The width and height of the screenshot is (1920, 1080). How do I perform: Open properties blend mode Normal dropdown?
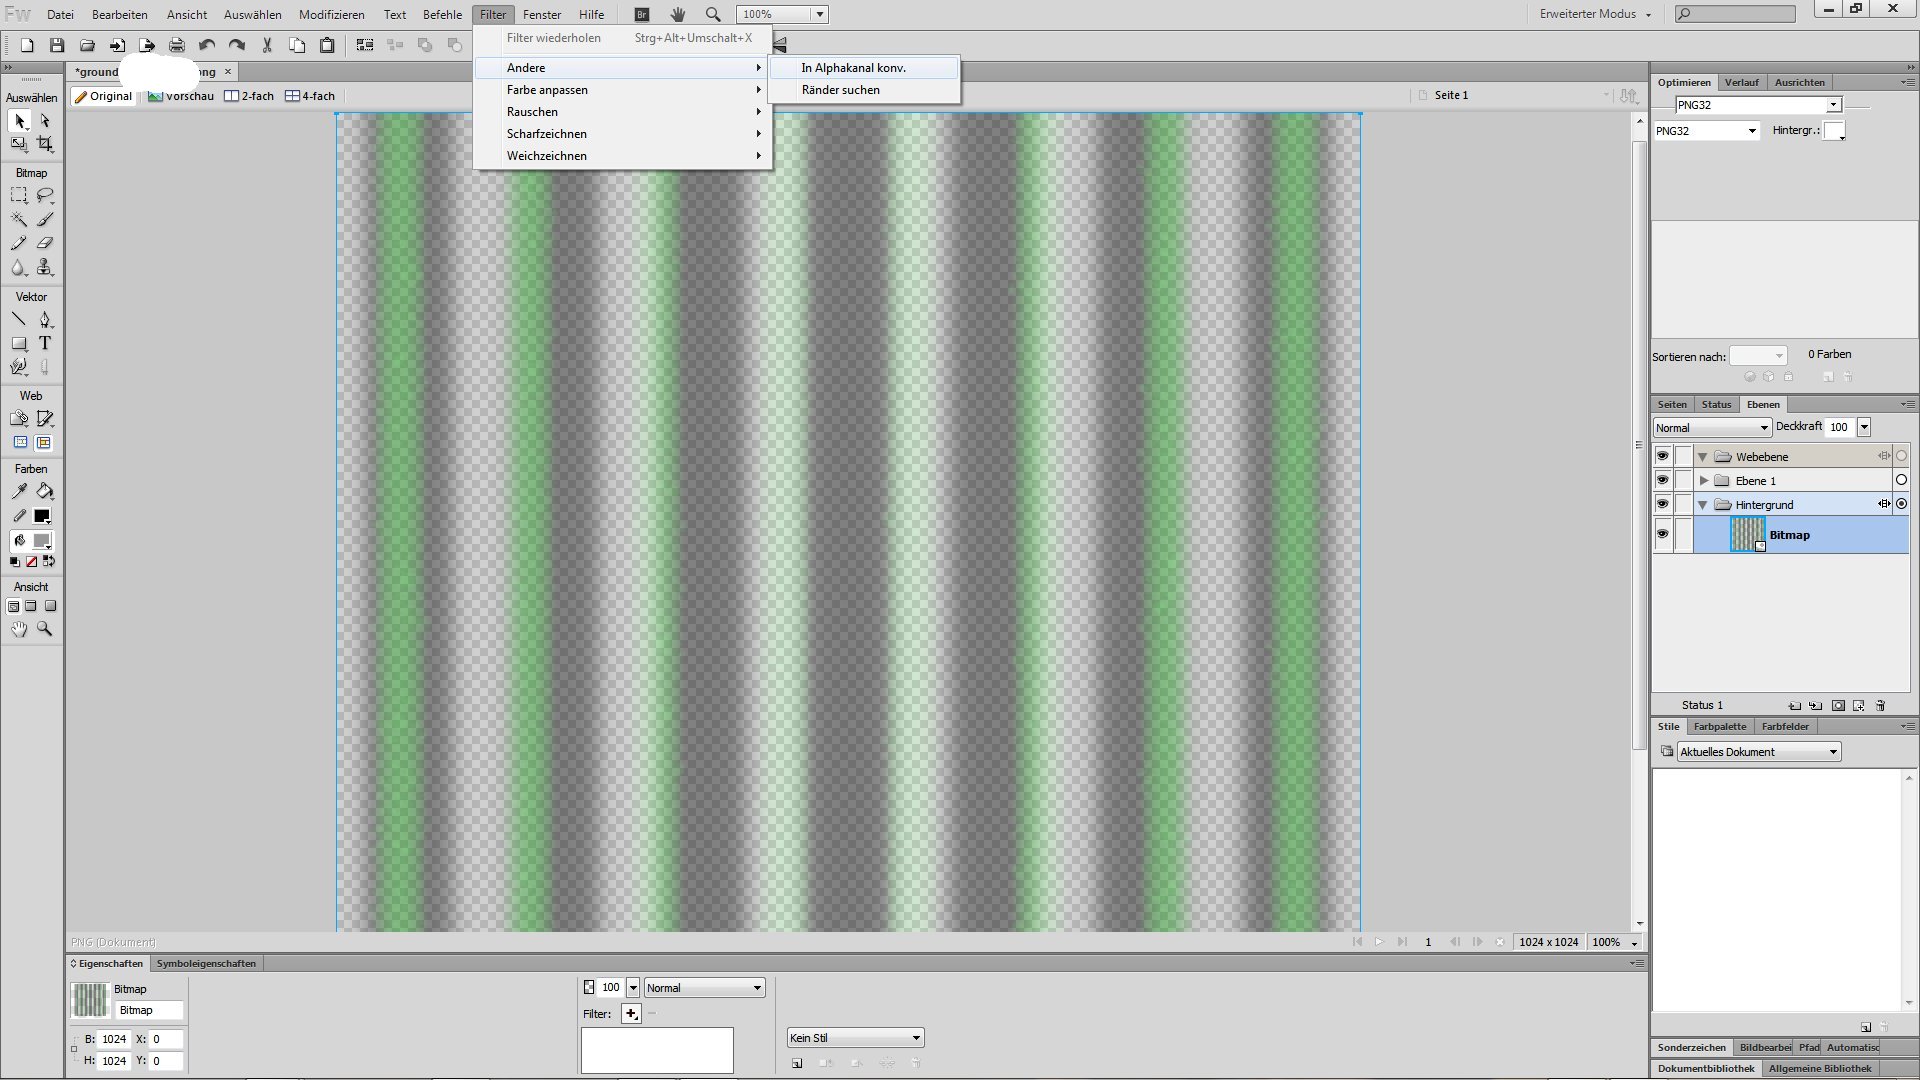pyautogui.click(x=704, y=987)
